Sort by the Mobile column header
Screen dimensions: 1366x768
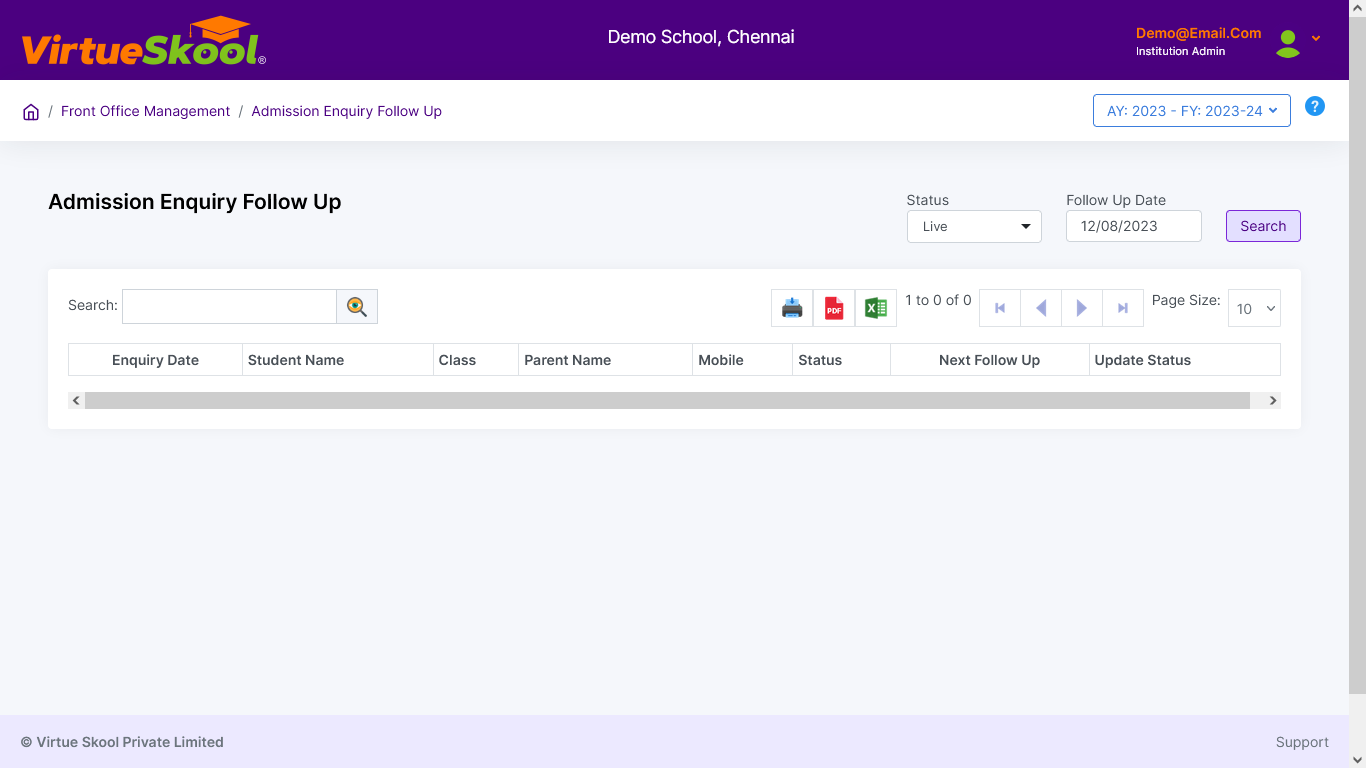tap(743, 360)
